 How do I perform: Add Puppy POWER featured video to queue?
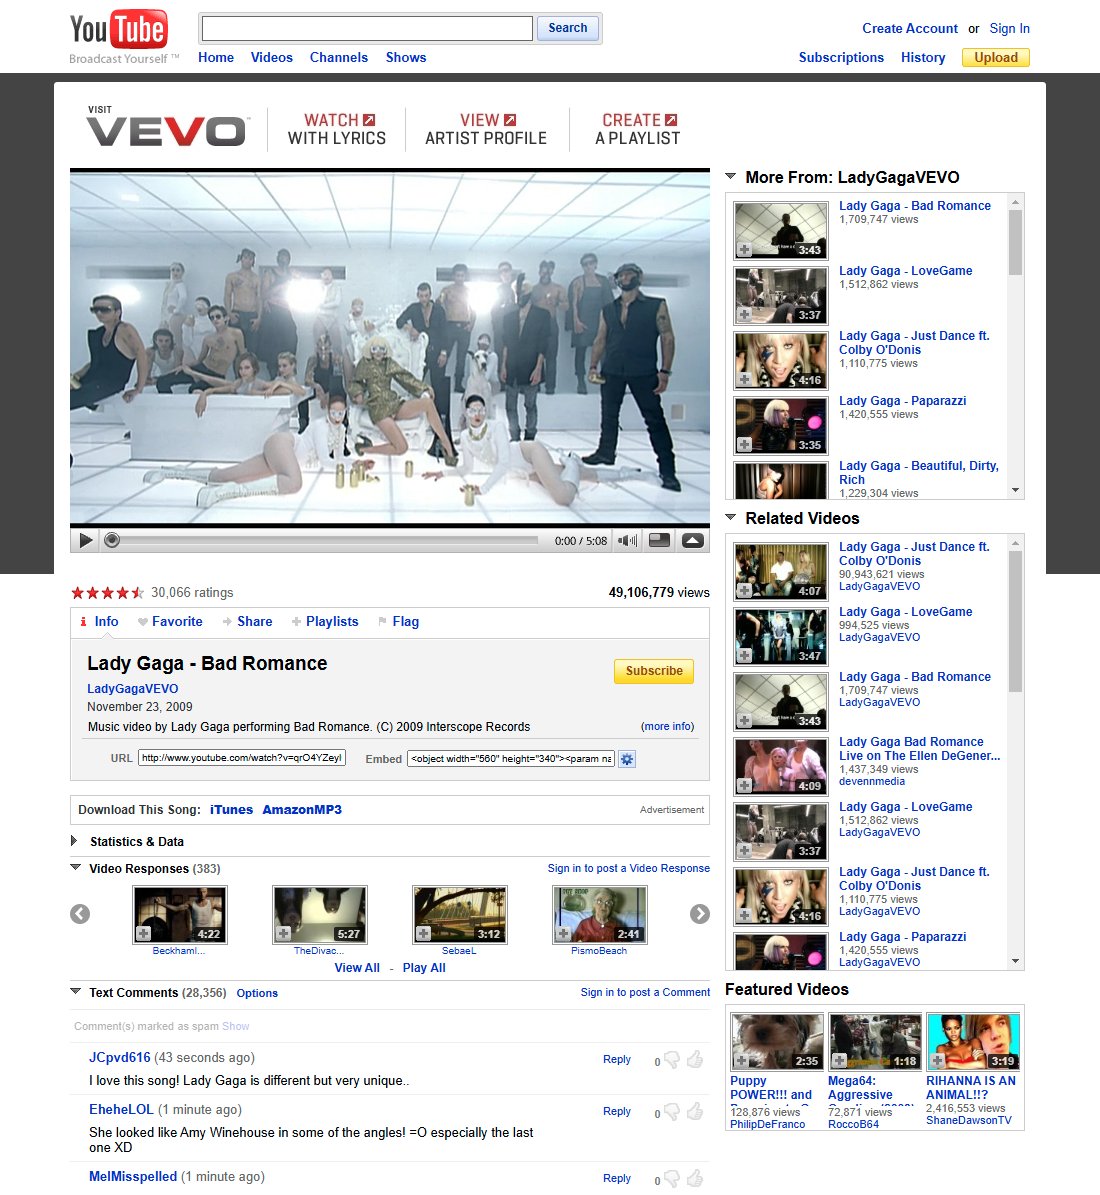tap(741, 1060)
